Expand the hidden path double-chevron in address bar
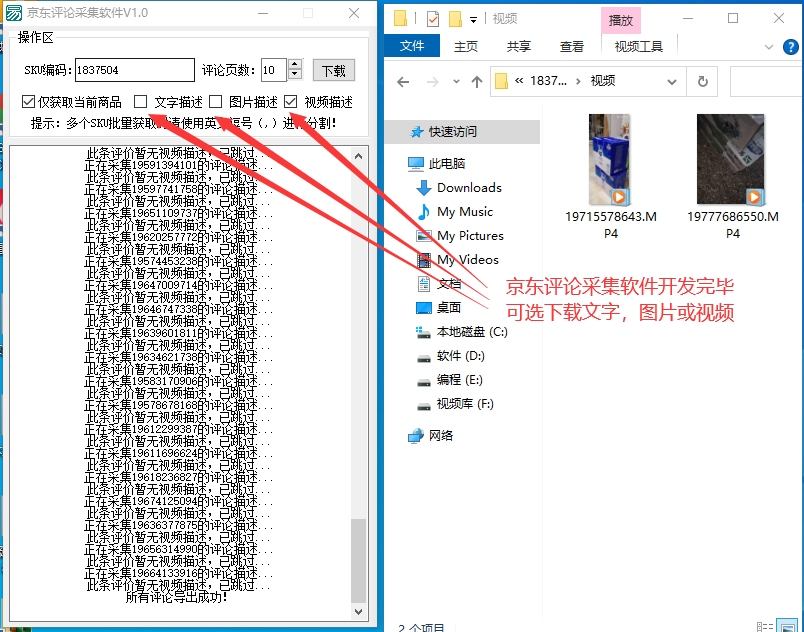Image resolution: width=804 pixels, height=632 pixels. pyautogui.click(x=519, y=81)
